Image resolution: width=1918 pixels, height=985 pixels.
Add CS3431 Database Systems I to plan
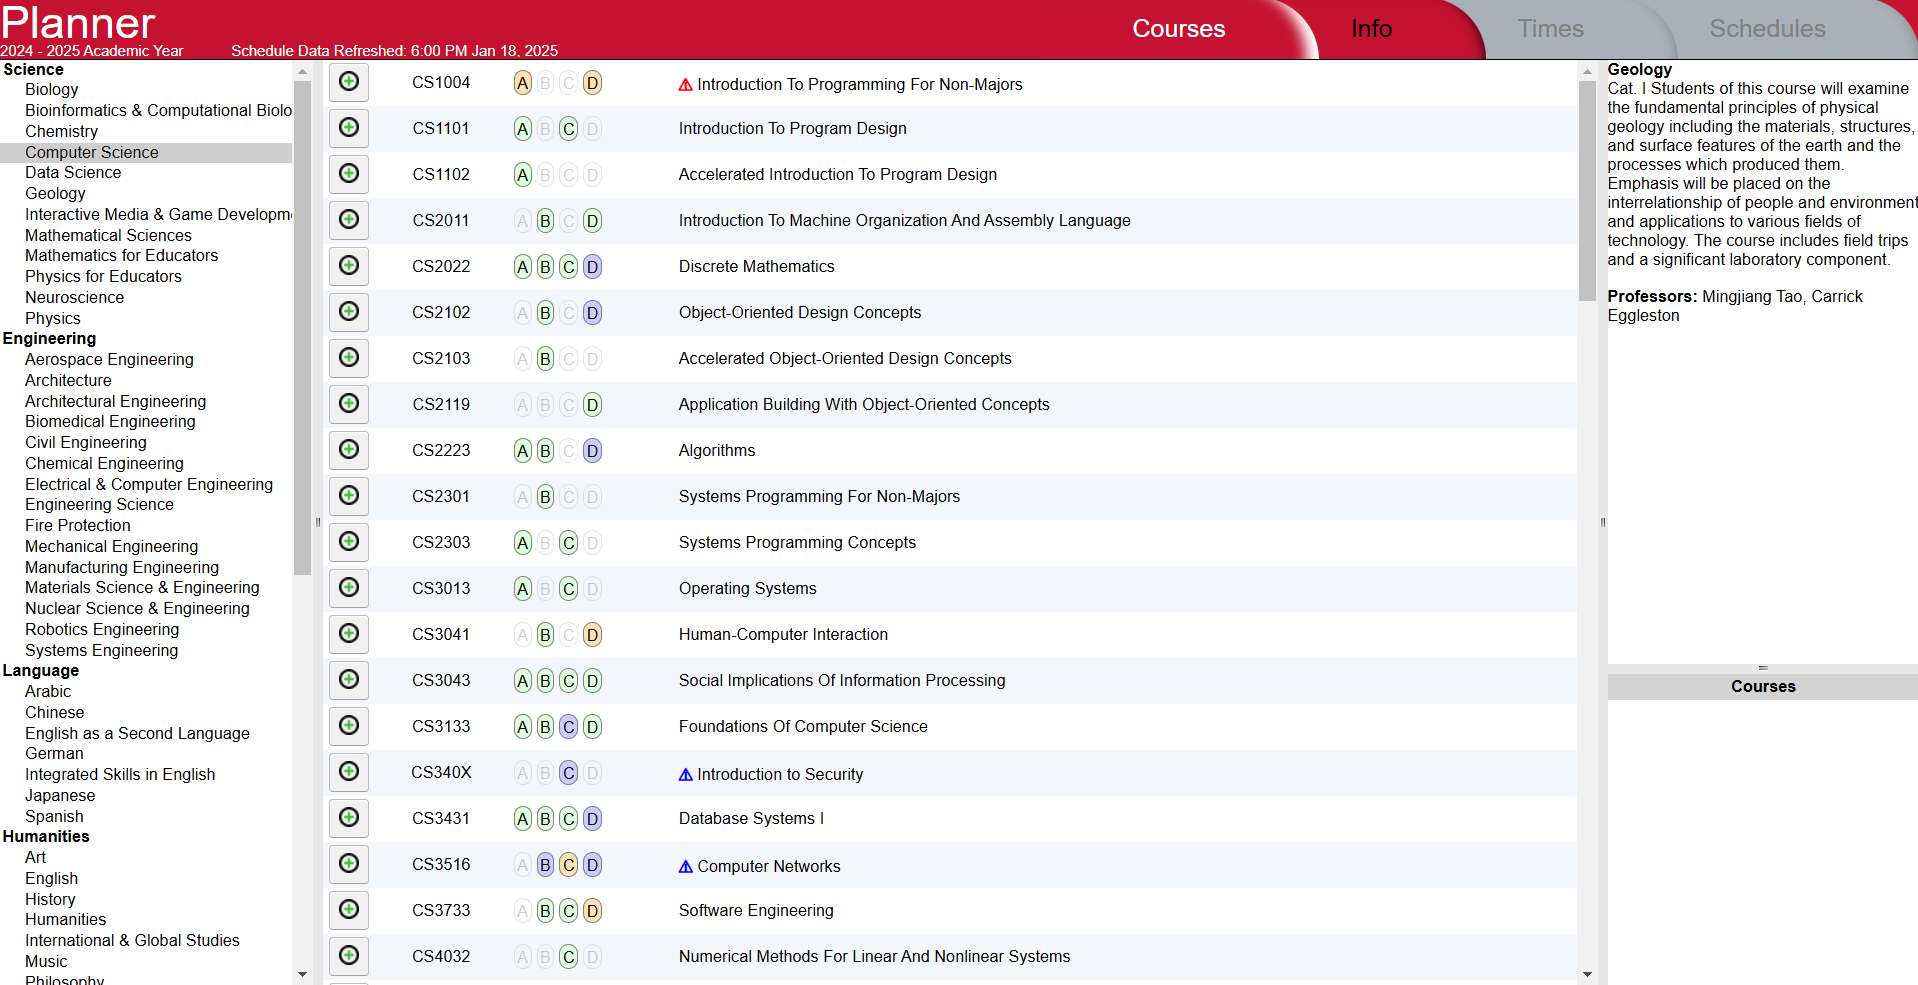[x=348, y=818]
